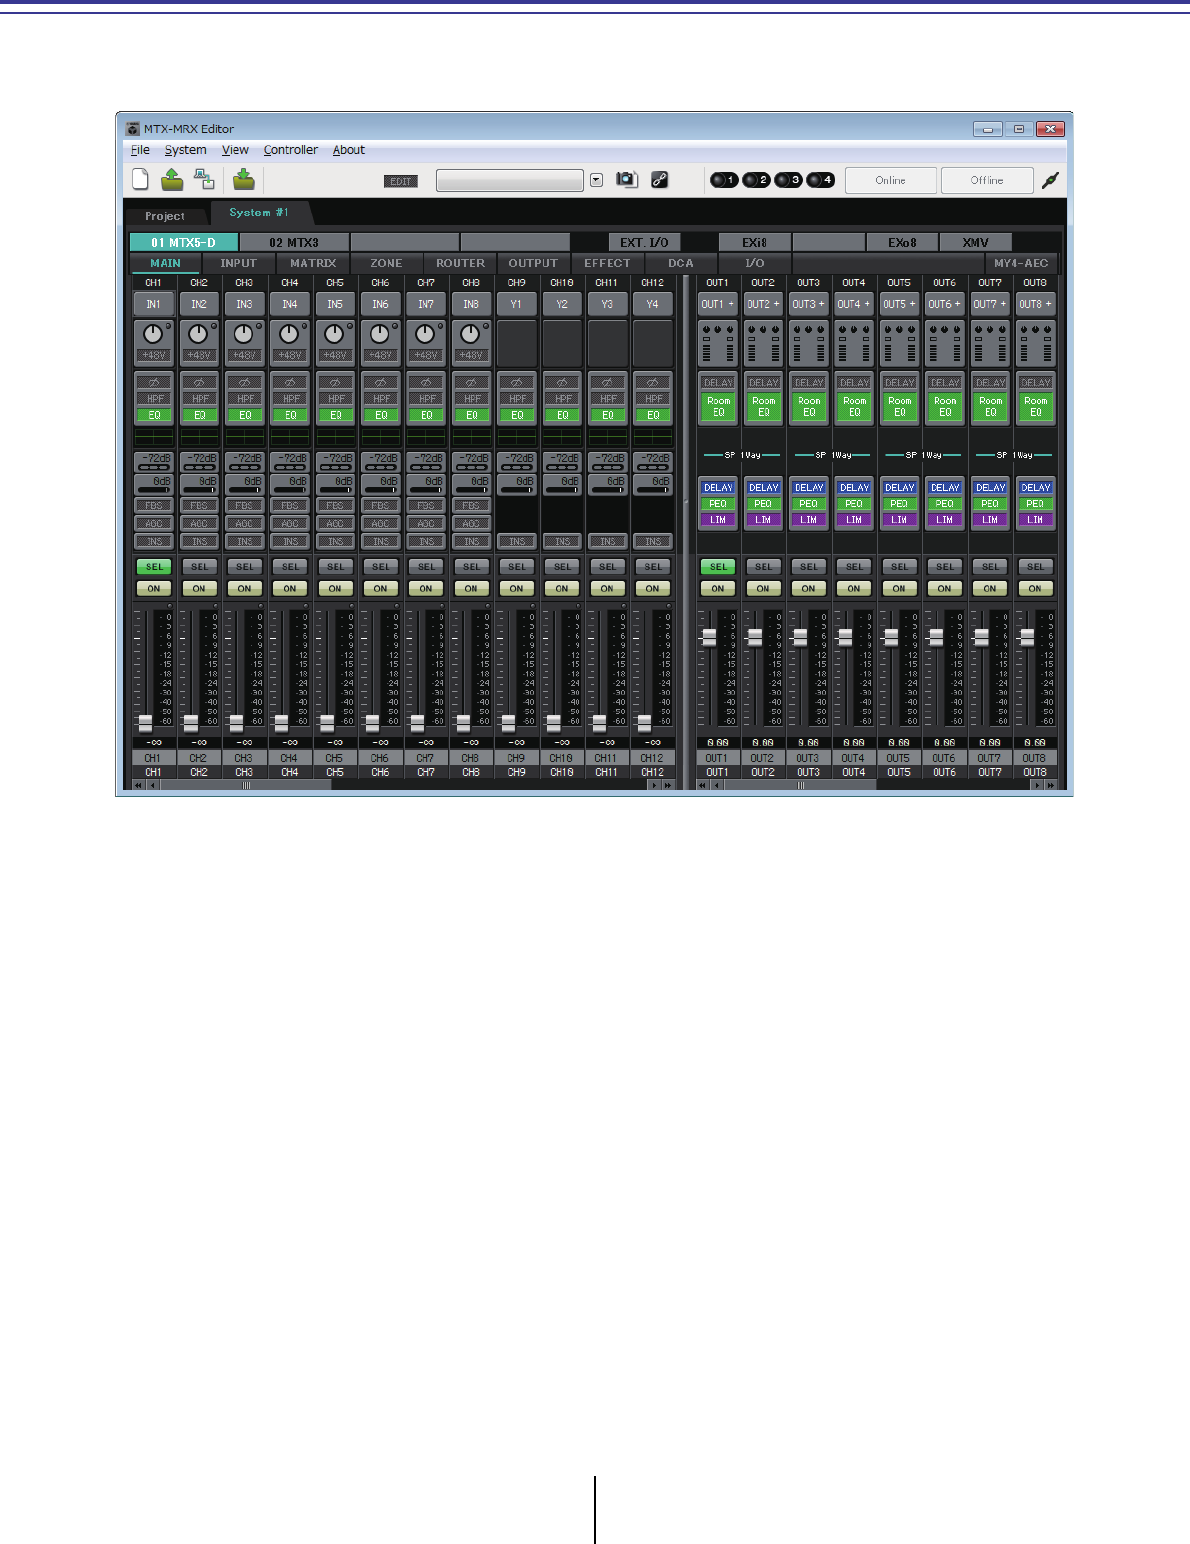Open the EXi8 external device panel
This screenshot has width=1190, height=1544.
(x=755, y=241)
